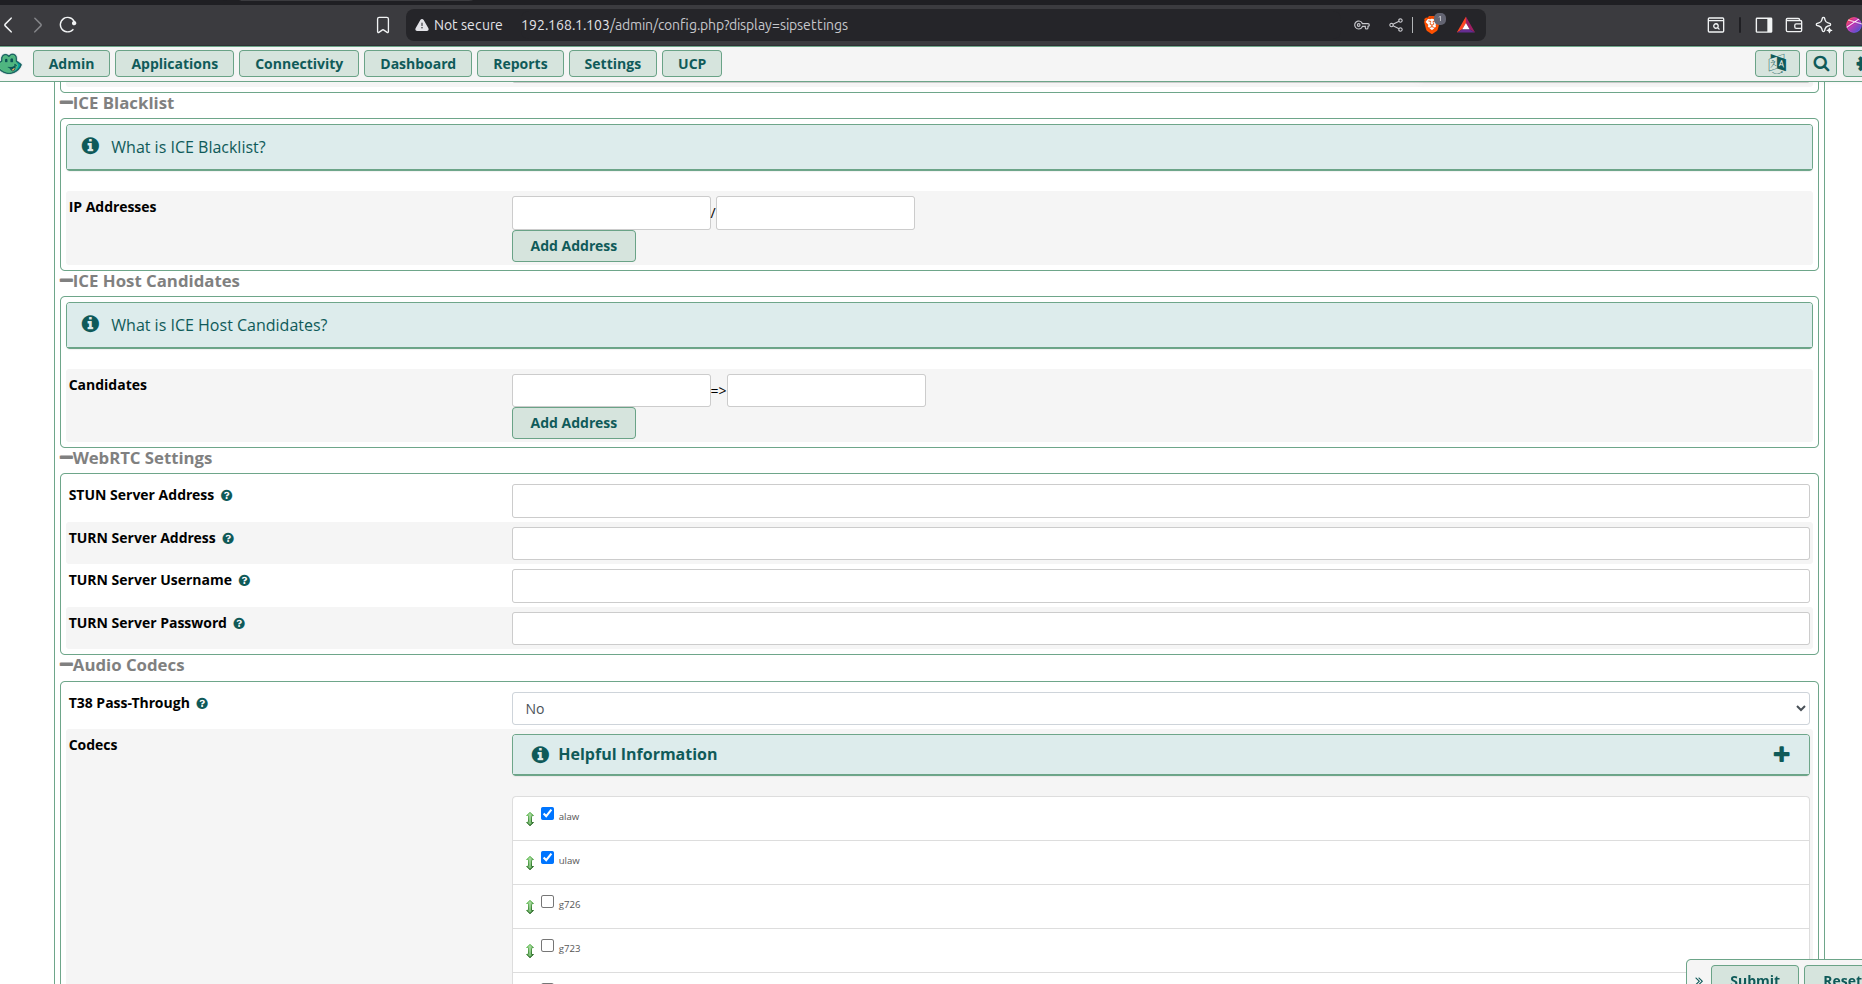Uncheck the alaw codec checkbox
This screenshot has height=984, width=1862.
tap(547, 814)
